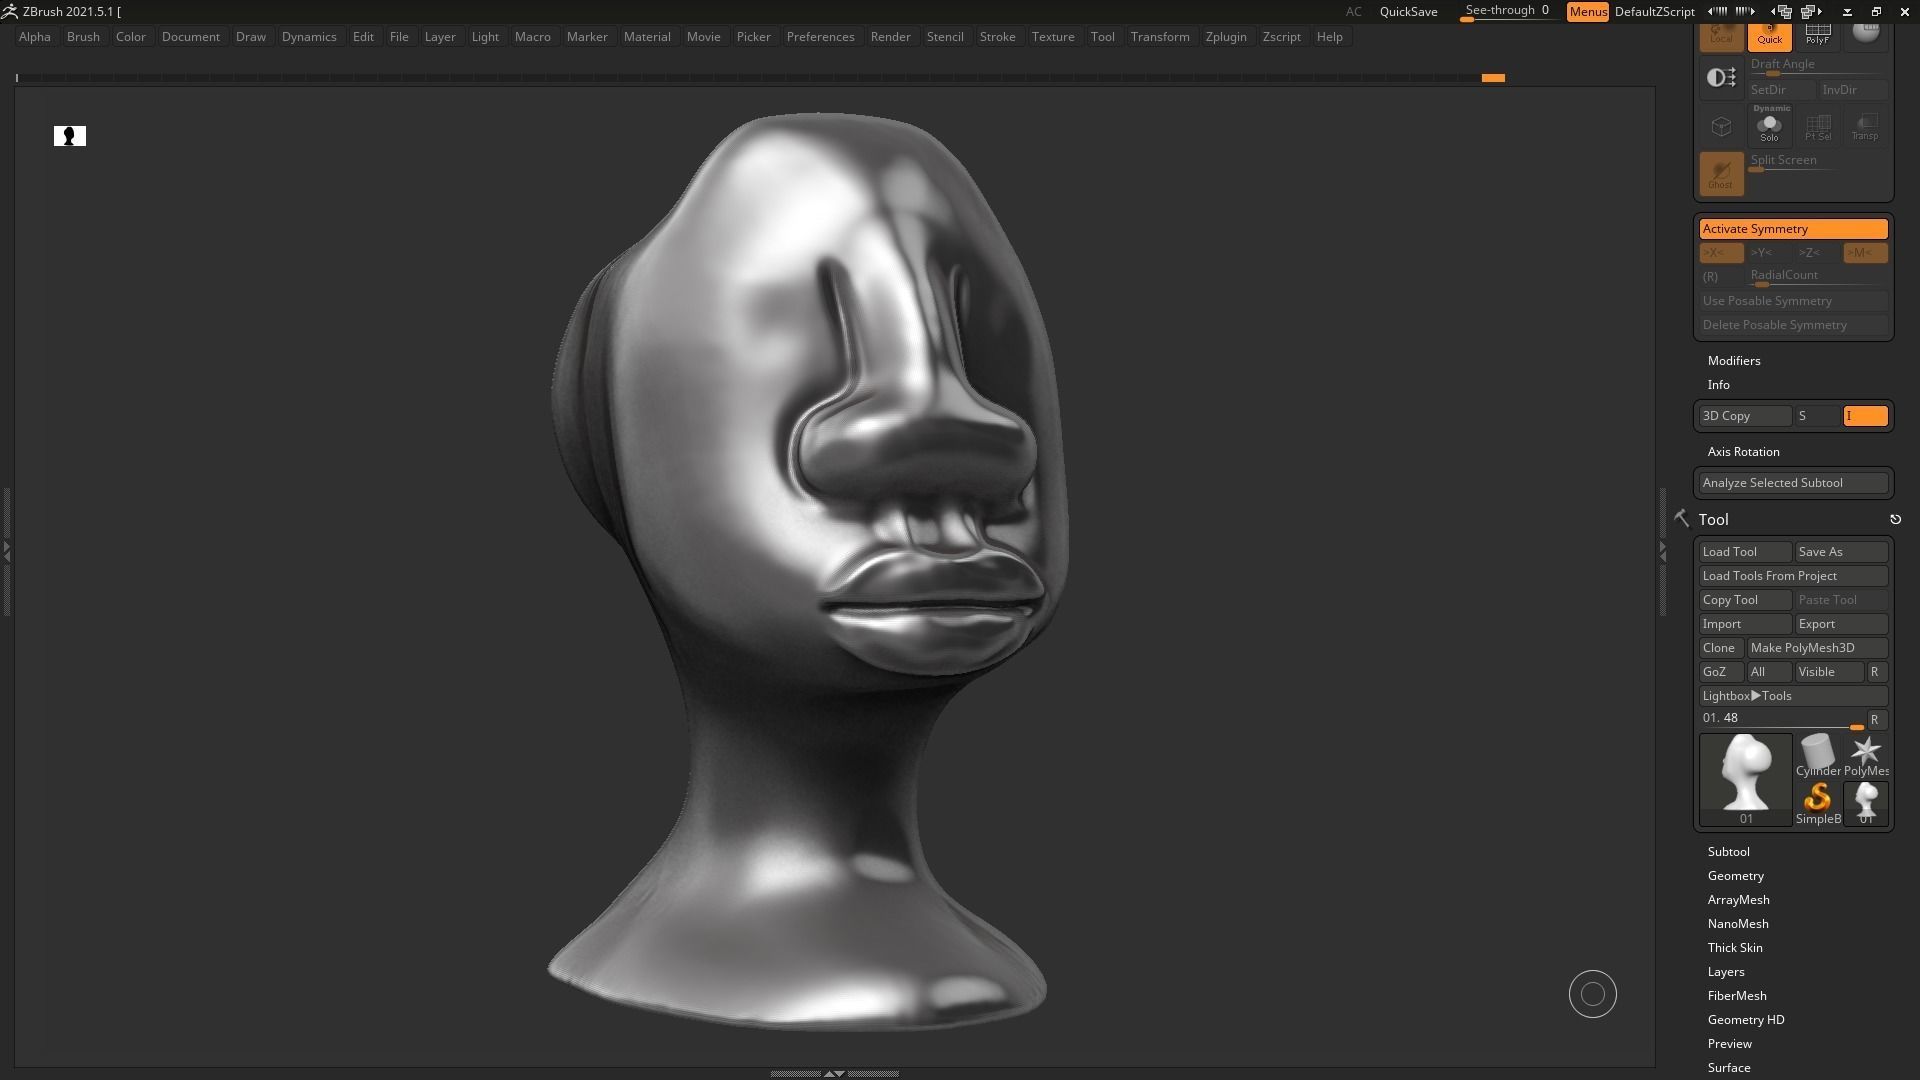
Task: Click the head silhouette thumbnail icon
Action: point(70,136)
